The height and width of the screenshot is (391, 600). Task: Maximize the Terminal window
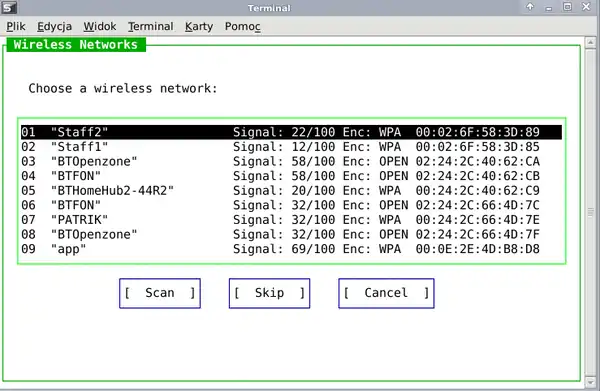(567, 7)
